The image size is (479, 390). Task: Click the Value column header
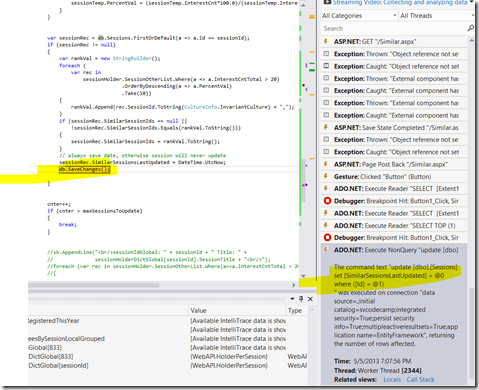pyautogui.click(x=237, y=311)
